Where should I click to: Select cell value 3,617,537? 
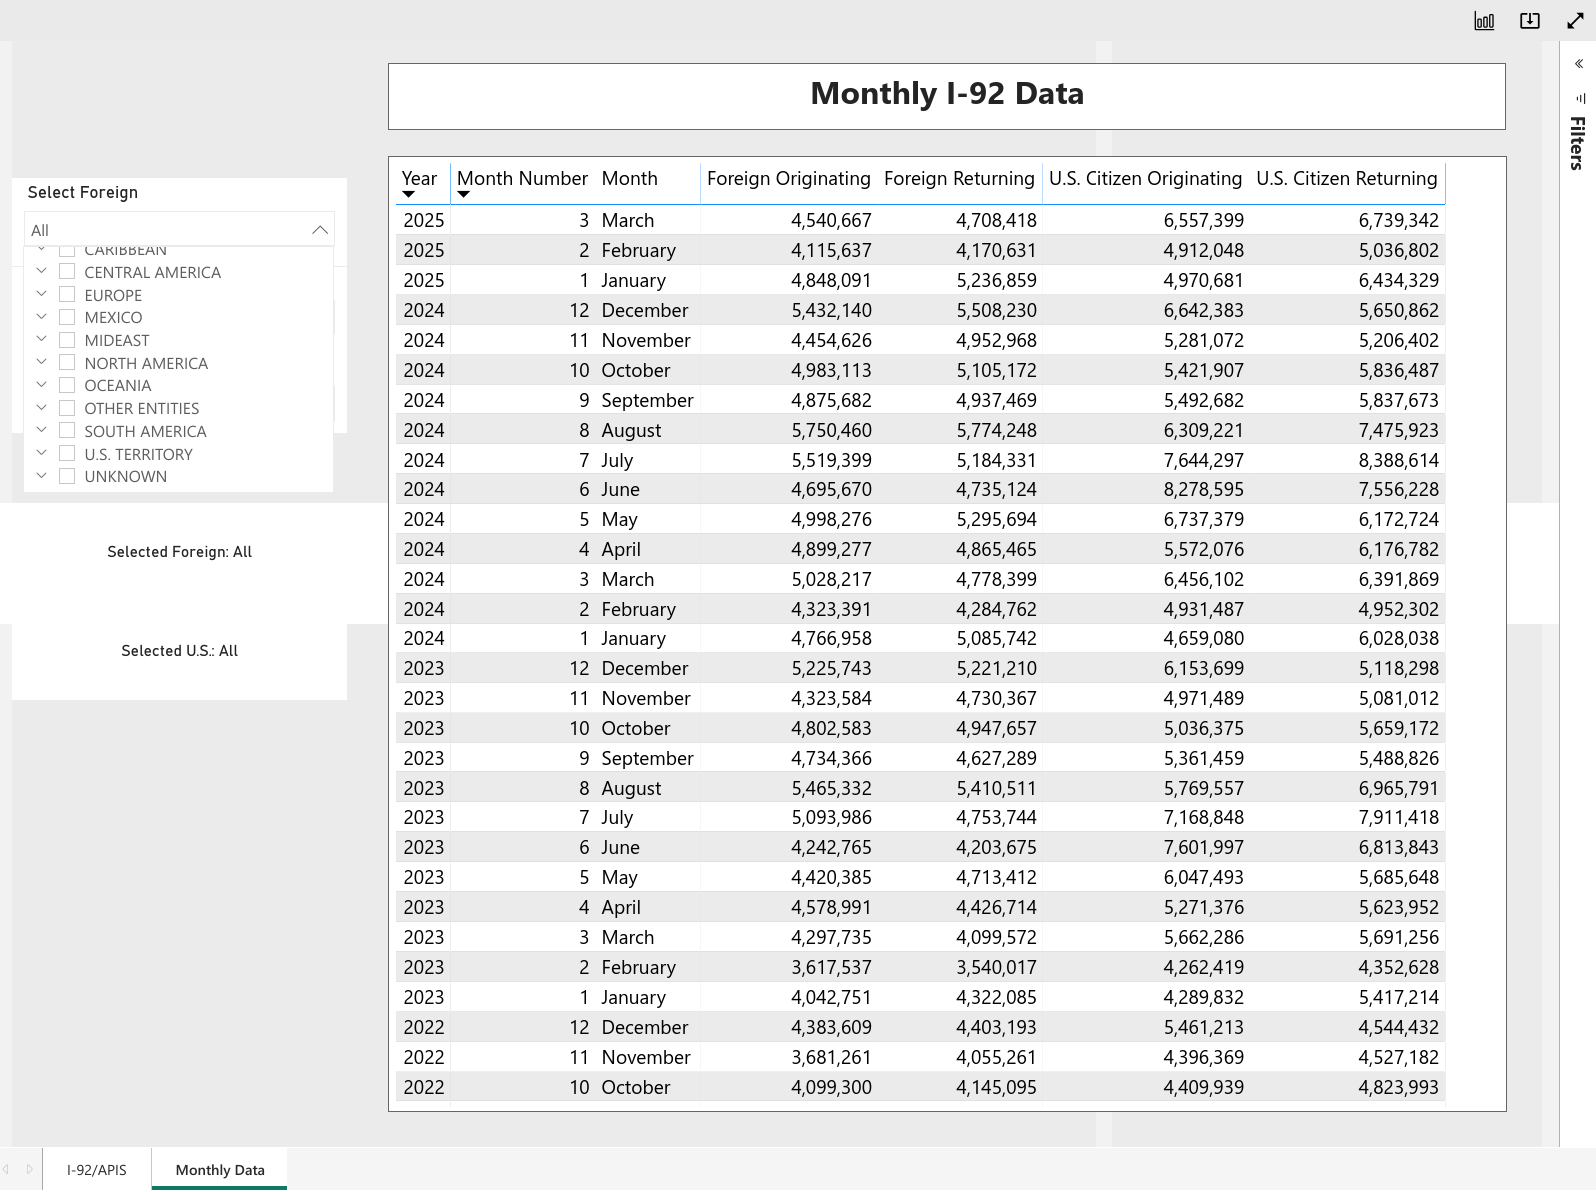pos(832,967)
